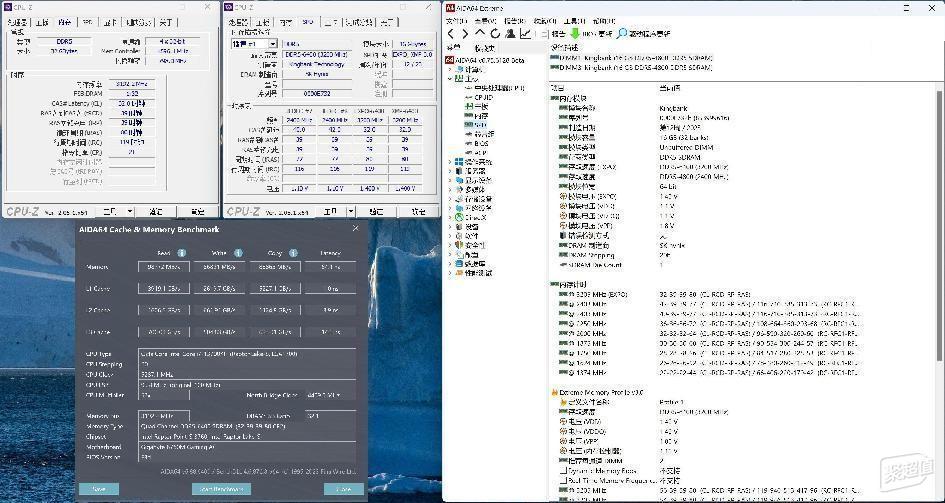The width and height of the screenshot is (945, 503).
Task: Refresh the AIDA64 page
Action: 495,34
